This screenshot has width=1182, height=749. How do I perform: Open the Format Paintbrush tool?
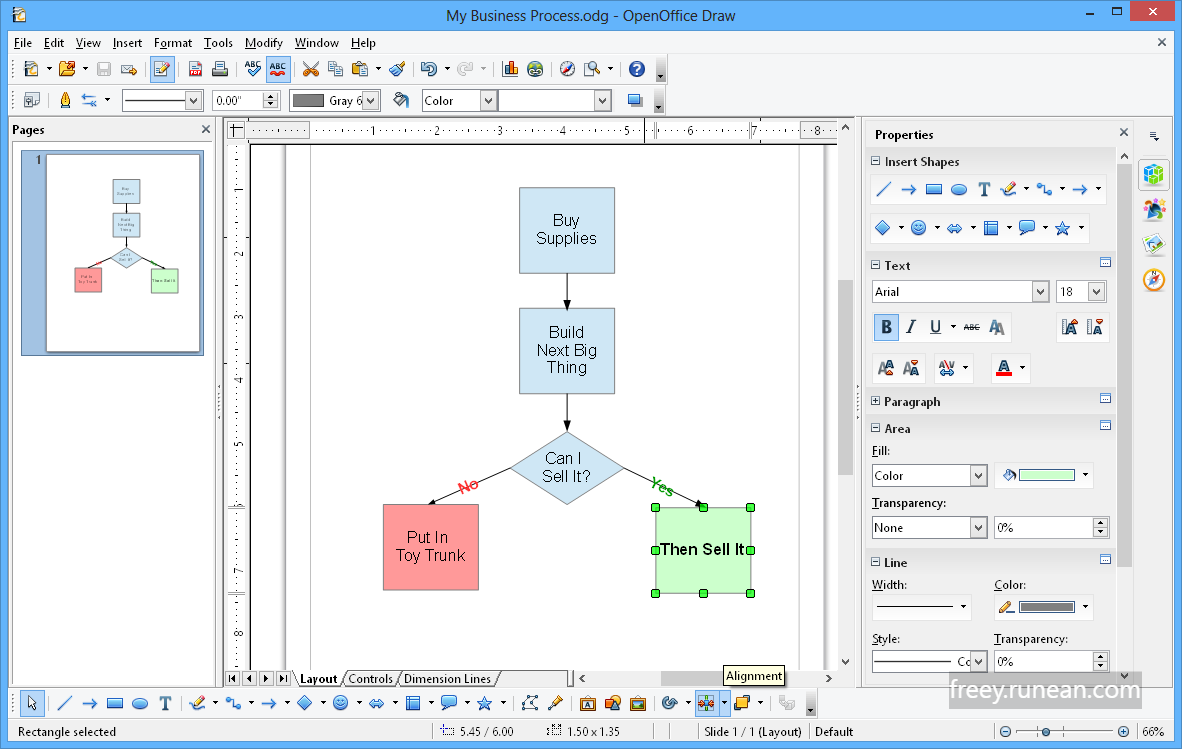(x=396, y=69)
